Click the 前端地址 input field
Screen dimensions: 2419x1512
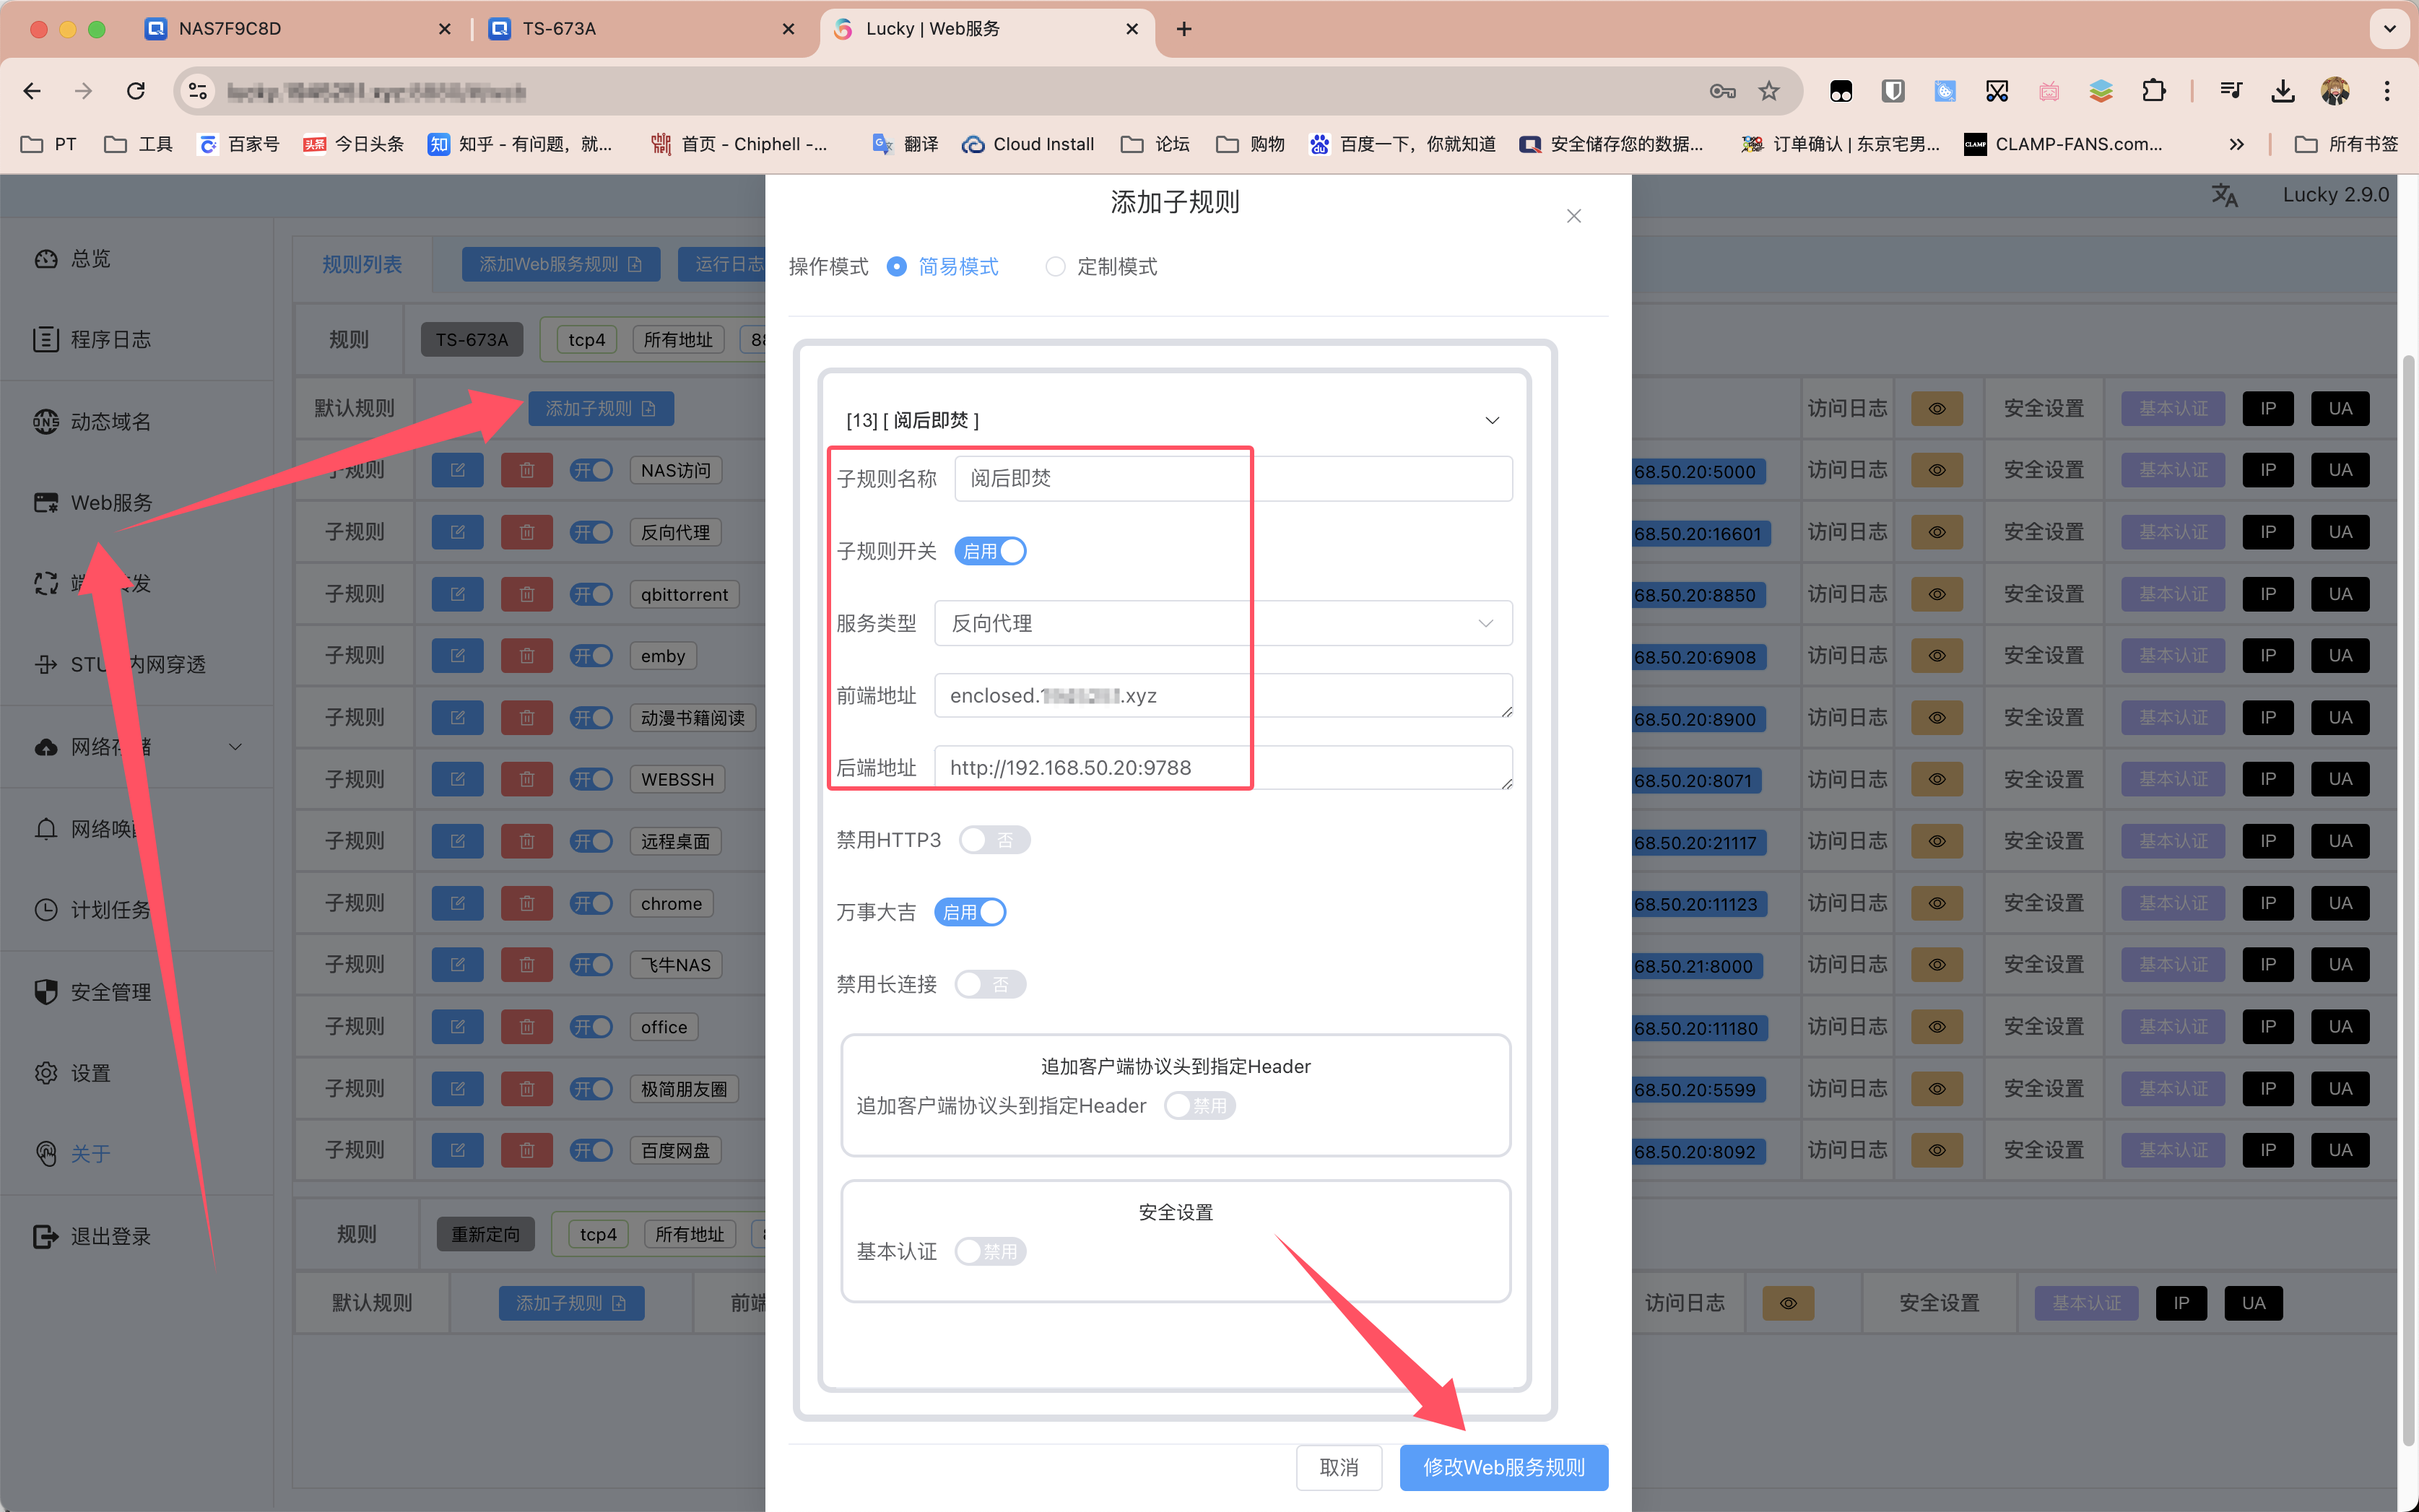[1223, 695]
